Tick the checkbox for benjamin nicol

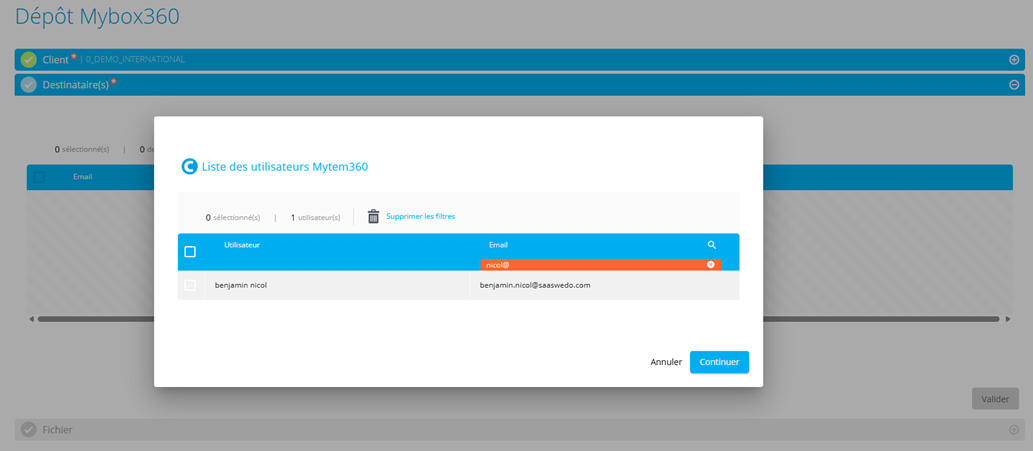tap(190, 286)
